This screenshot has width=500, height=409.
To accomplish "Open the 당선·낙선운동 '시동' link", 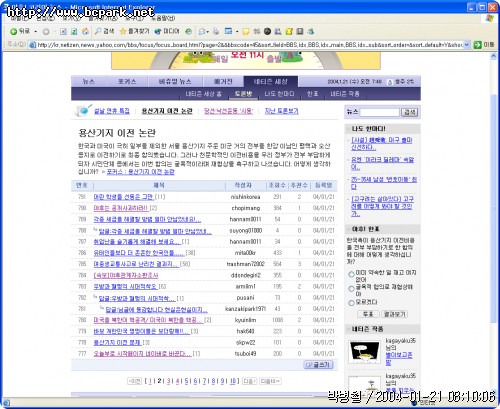I will (x=229, y=111).
